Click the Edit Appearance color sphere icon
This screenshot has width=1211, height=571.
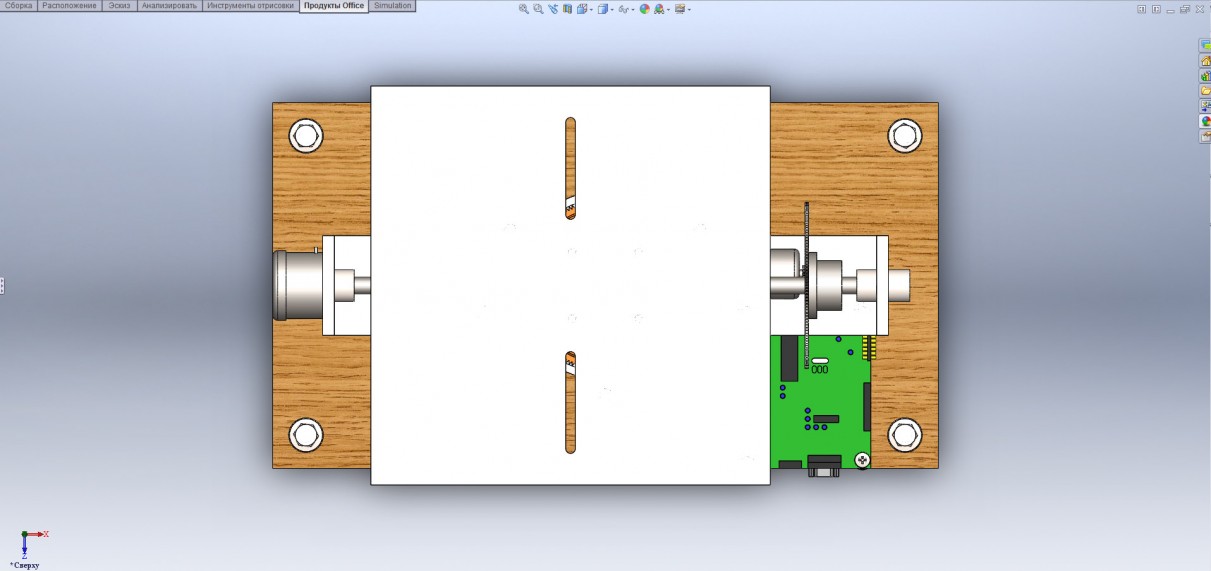pyautogui.click(x=644, y=9)
